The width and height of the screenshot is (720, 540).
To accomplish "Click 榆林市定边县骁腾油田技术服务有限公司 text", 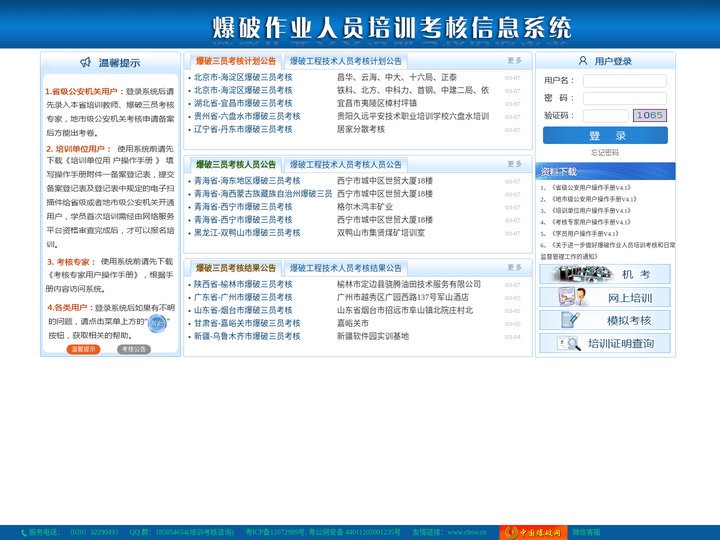I will coord(409,284).
